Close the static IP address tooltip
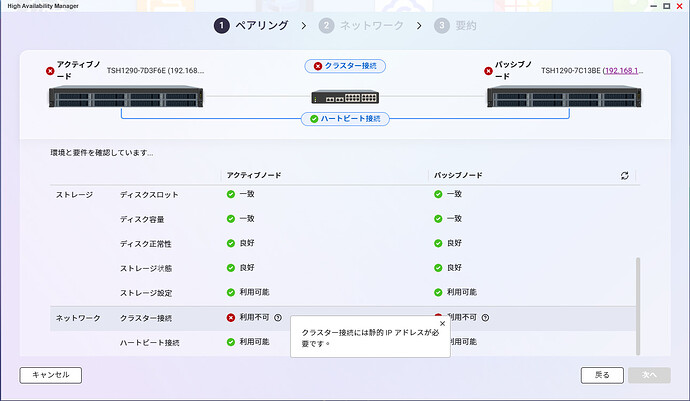This screenshot has height=401, width=690. pyautogui.click(x=442, y=324)
